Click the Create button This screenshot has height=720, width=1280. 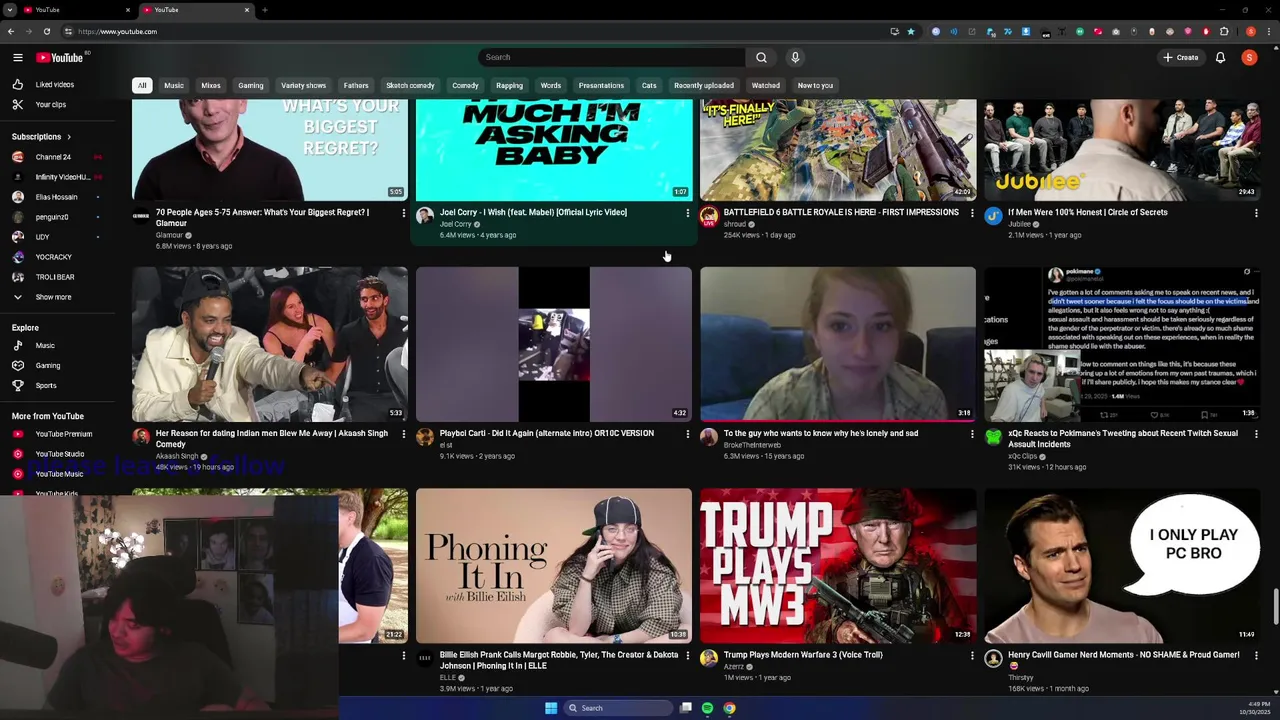1180,57
